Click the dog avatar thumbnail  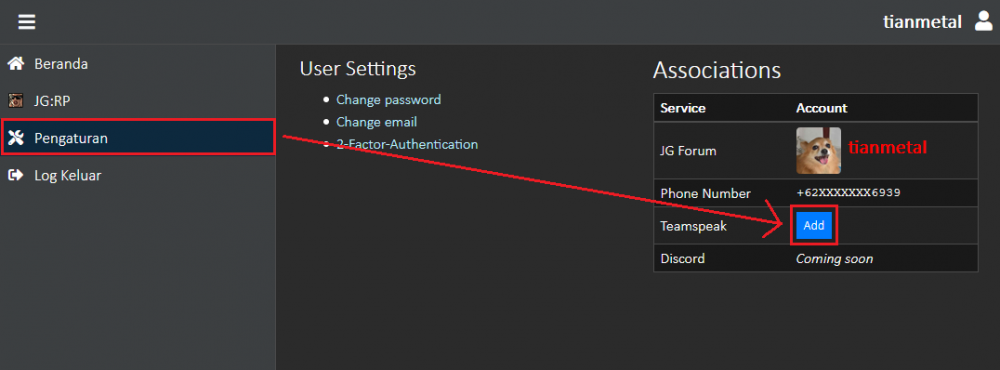pos(818,151)
